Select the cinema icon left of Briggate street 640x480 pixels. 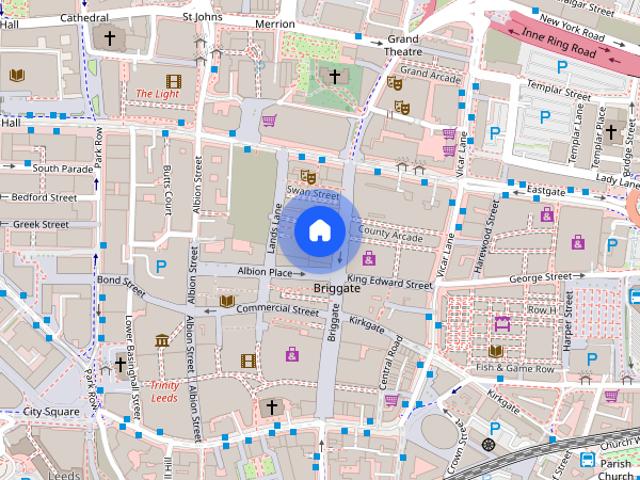[x=247, y=360]
